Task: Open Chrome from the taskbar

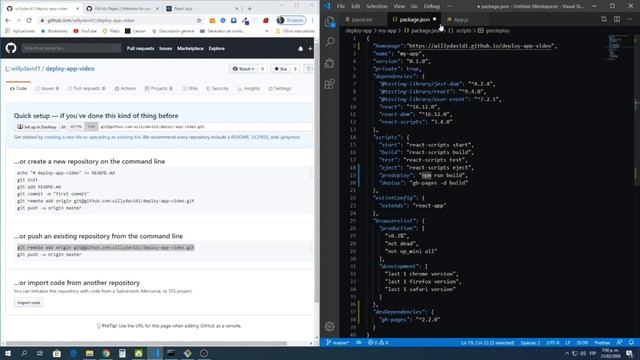Action: [106, 353]
